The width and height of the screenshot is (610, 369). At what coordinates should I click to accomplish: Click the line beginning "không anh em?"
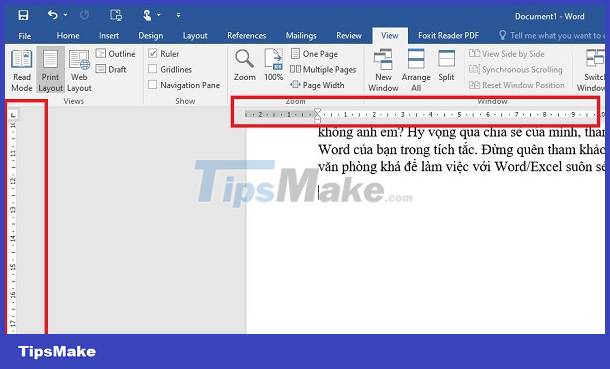point(461,132)
